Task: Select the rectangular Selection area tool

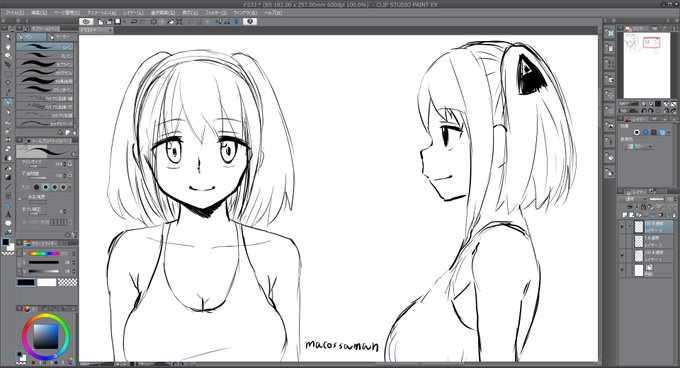Action: click(x=8, y=74)
